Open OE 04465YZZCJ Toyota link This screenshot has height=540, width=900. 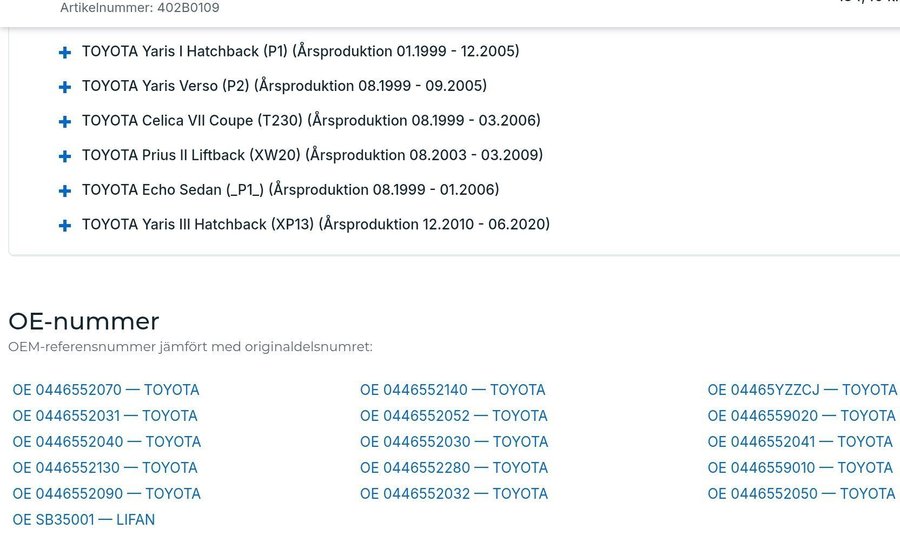click(x=802, y=390)
